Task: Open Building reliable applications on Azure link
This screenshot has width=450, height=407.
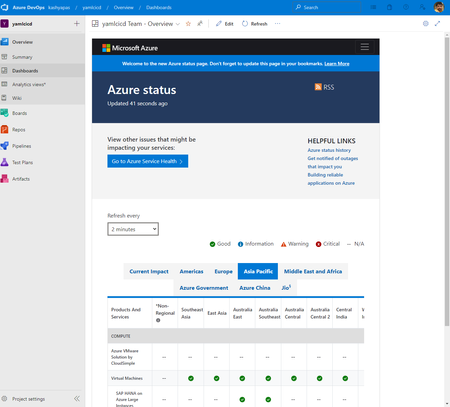Action: point(331,179)
